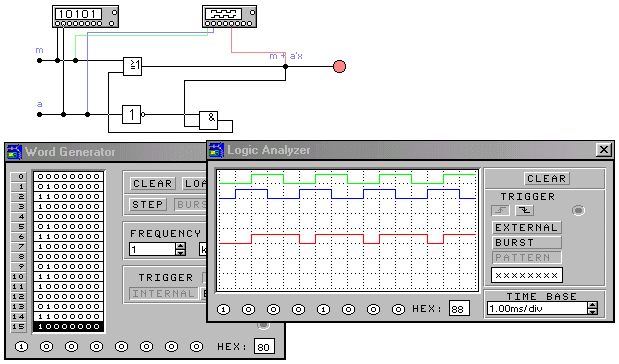Click the red output probe indicator

pyautogui.click(x=340, y=66)
